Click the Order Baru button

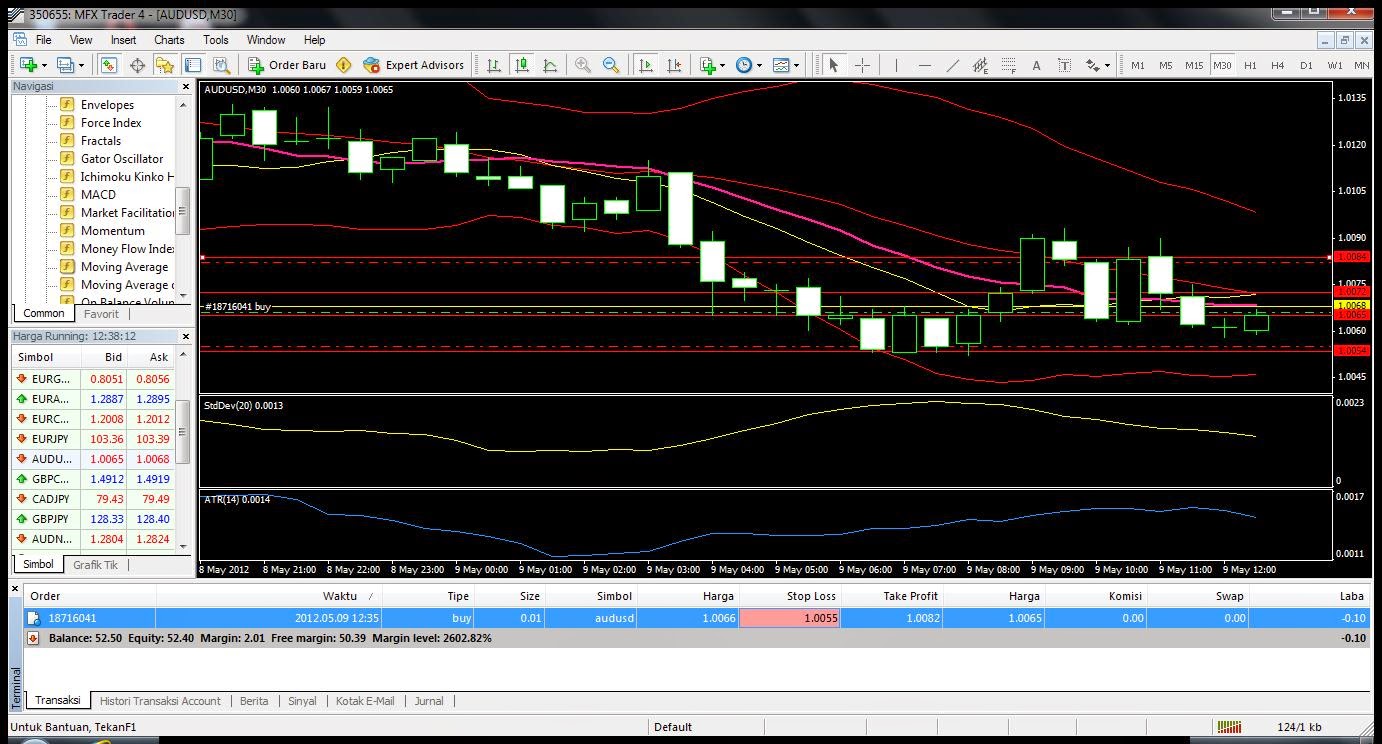click(288, 65)
